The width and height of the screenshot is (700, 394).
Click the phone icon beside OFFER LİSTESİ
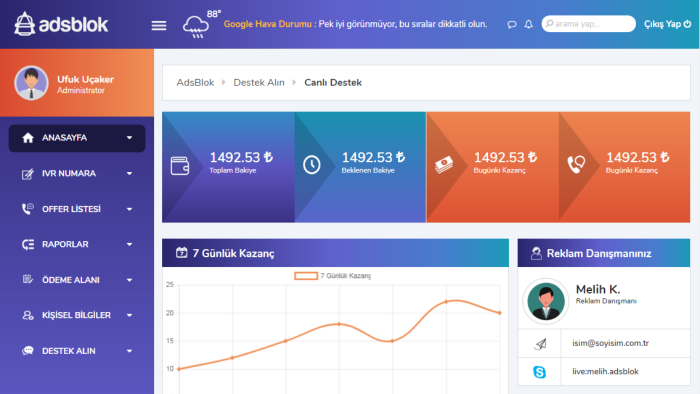[28, 208]
